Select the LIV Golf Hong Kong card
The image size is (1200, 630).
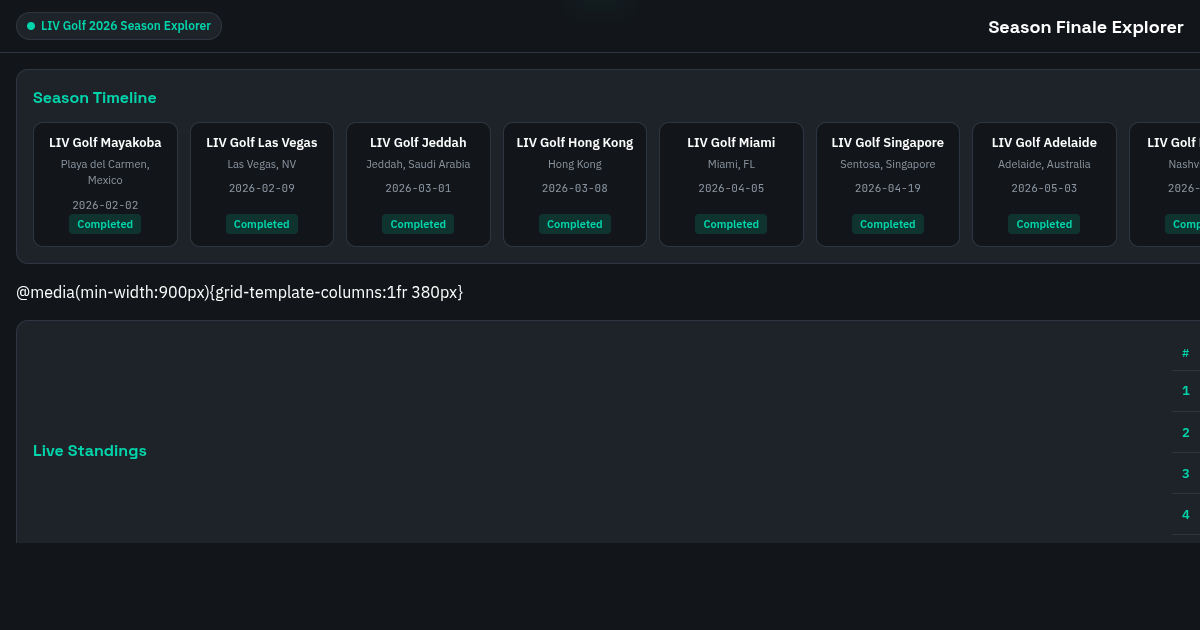575,184
